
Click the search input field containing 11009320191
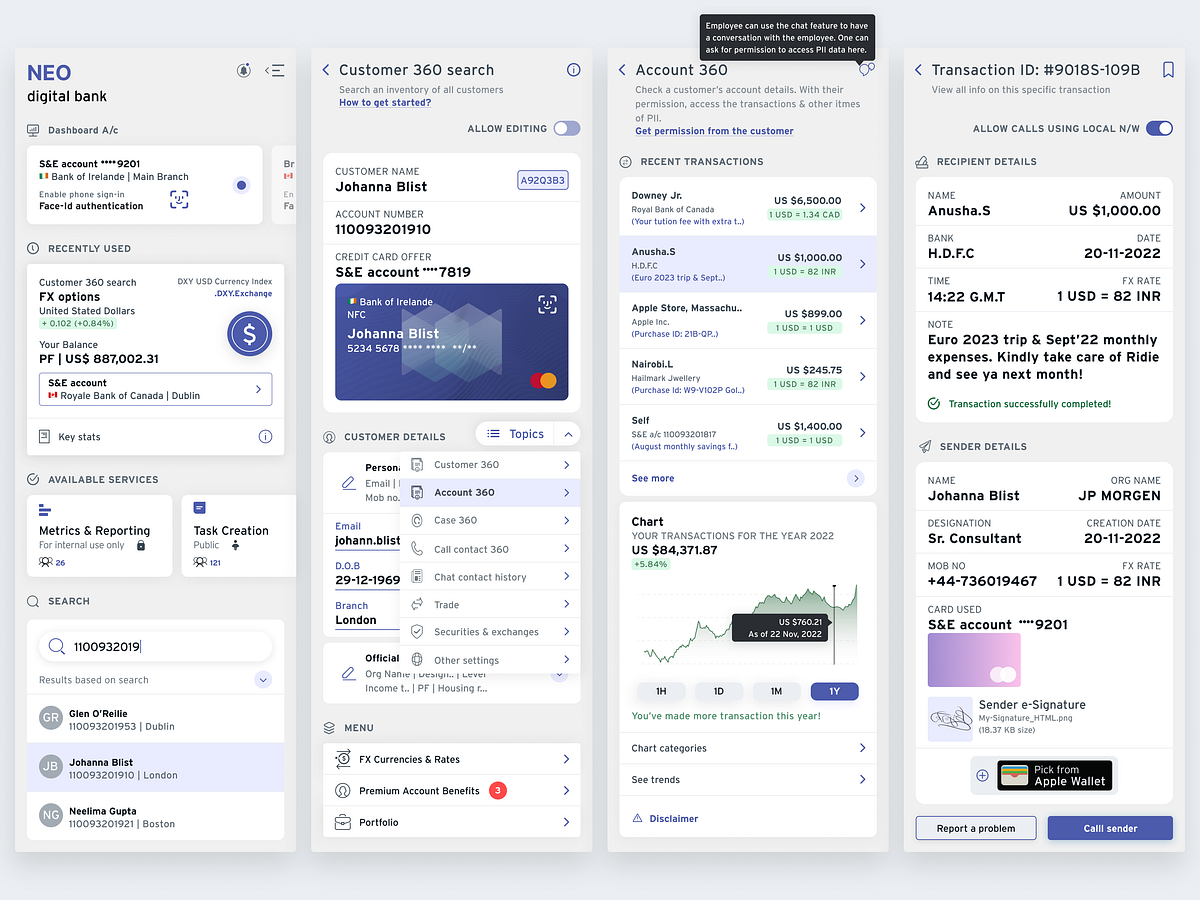(x=155, y=646)
